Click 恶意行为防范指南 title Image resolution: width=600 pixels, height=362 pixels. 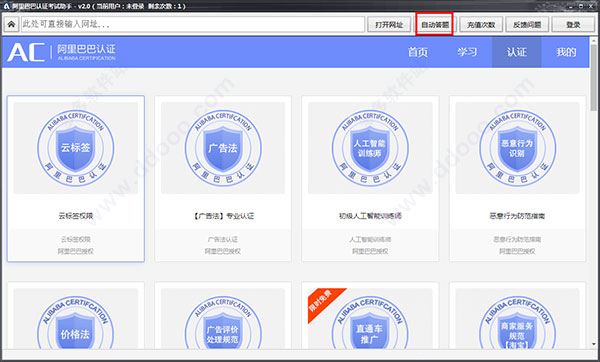click(x=517, y=216)
